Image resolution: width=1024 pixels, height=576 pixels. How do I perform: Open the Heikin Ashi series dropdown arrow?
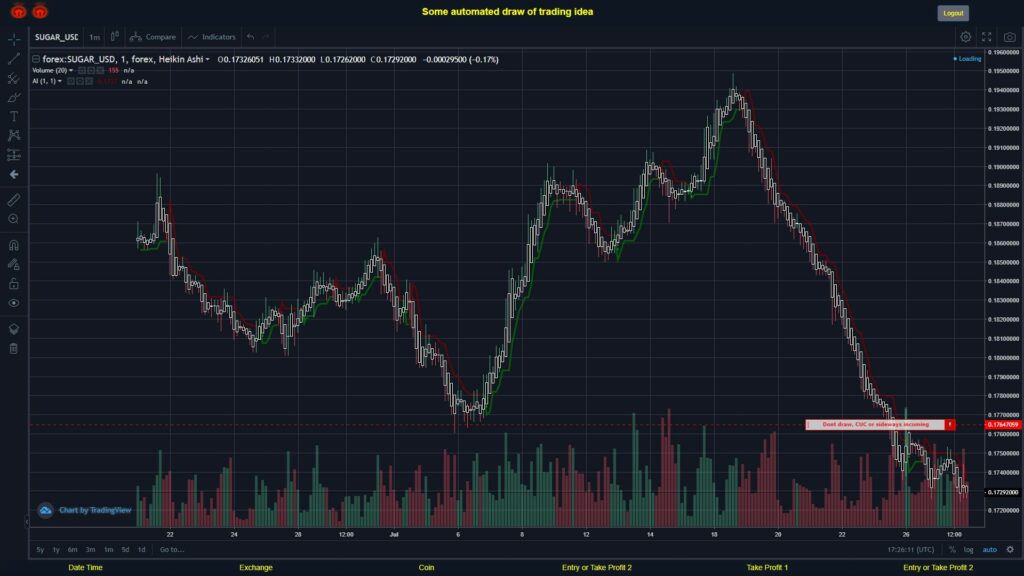pos(208,59)
